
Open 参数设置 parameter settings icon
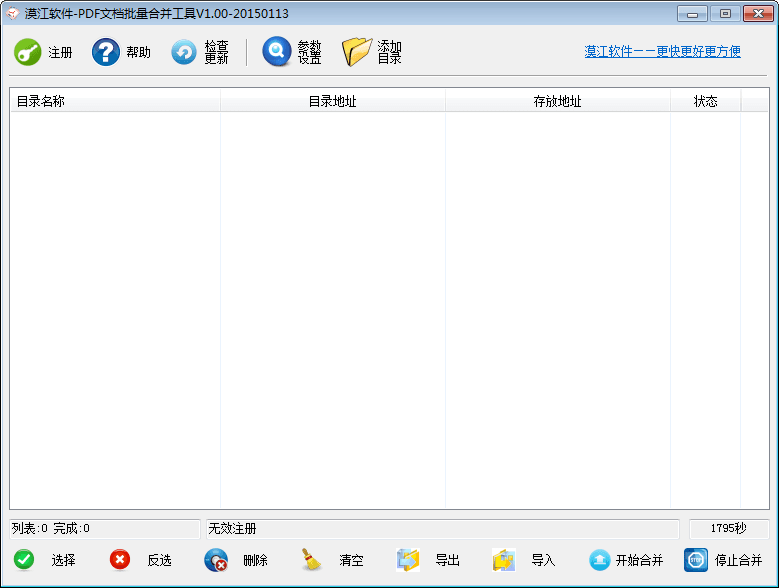(277, 52)
